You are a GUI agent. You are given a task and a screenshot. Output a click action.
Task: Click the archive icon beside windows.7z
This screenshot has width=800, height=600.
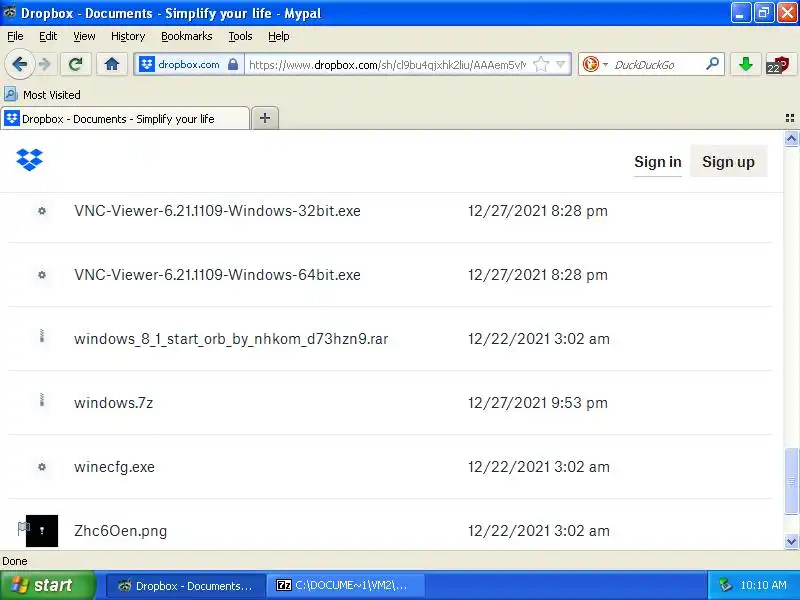pyautogui.click(x=42, y=399)
